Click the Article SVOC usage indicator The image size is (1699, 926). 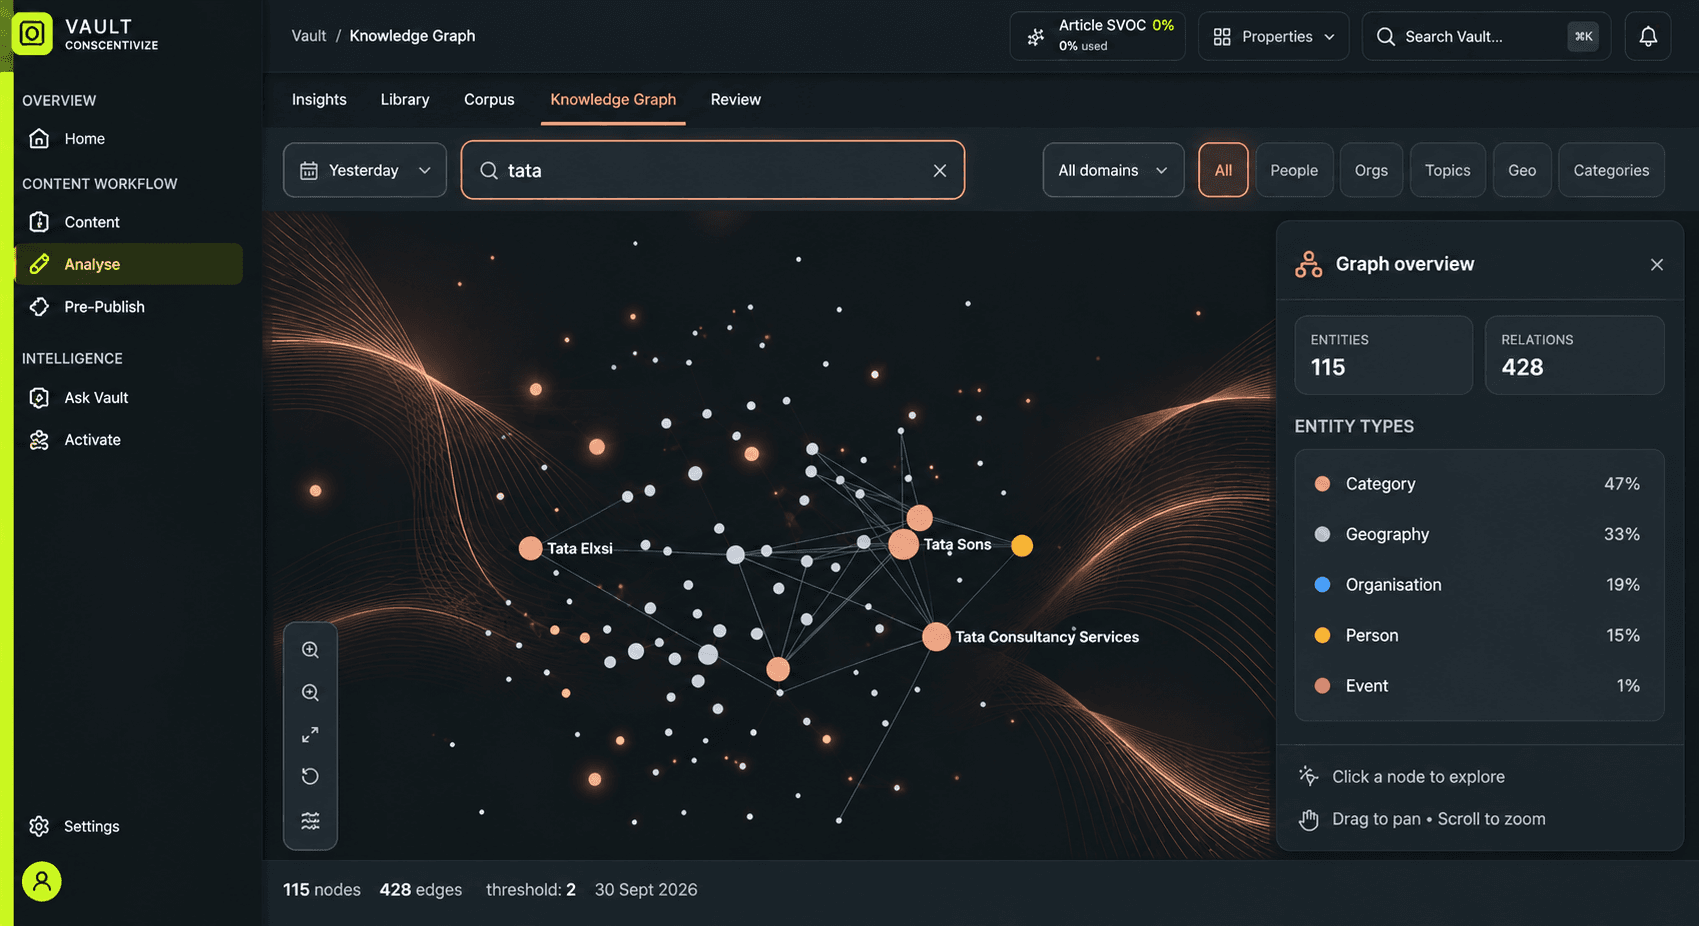(1098, 36)
